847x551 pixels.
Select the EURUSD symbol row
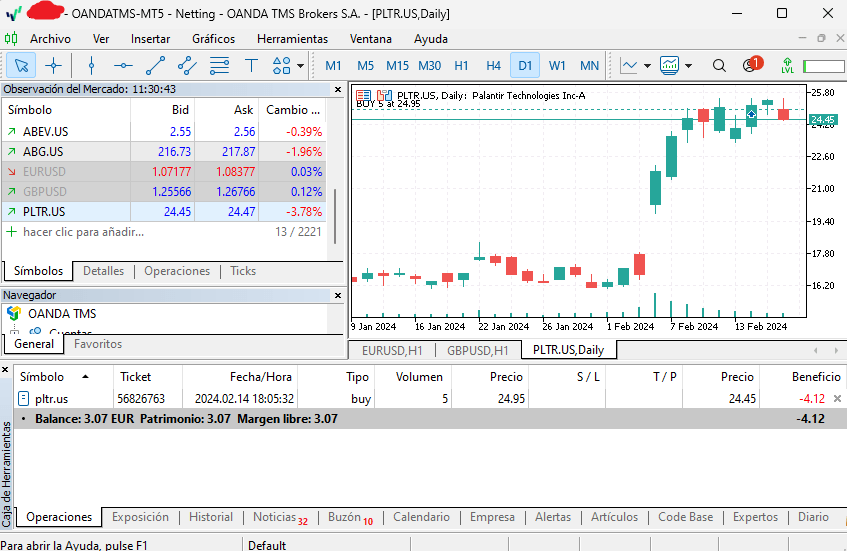pyautogui.click(x=164, y=172)
